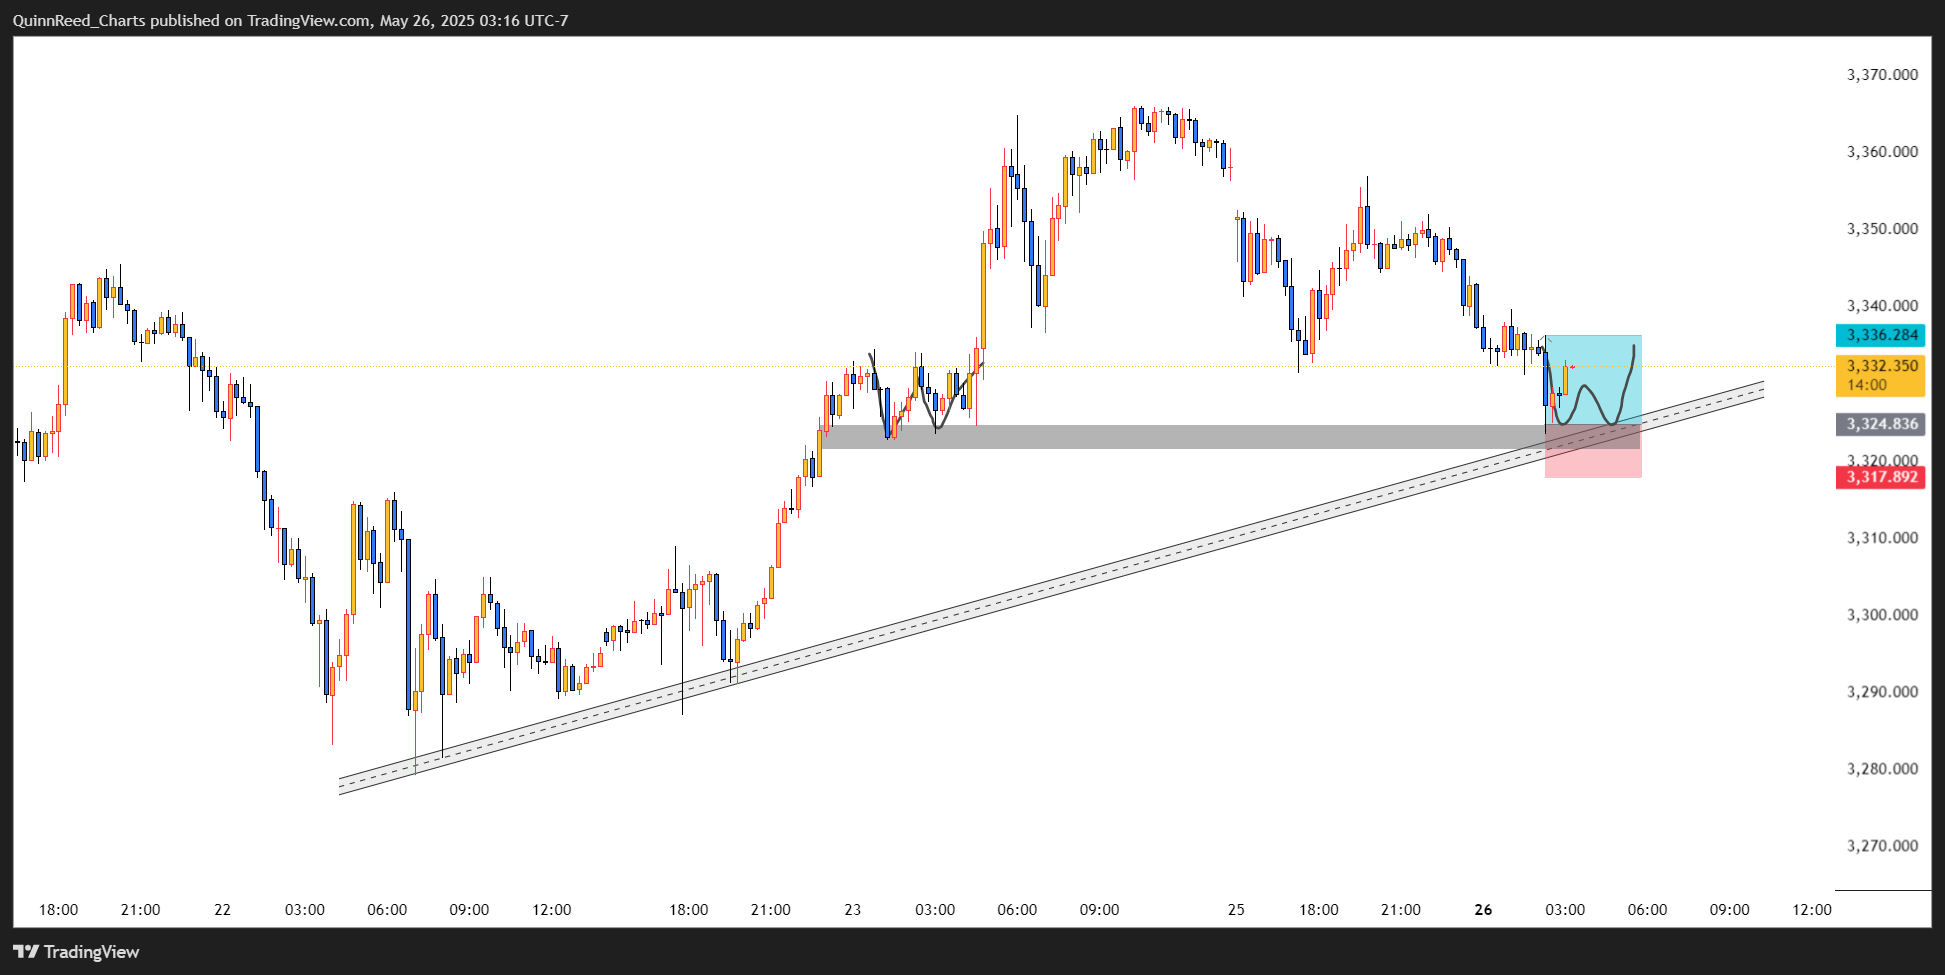Click the 3,317.892 stop-loss price label
Viewport: 1945px width, 975px height.
(x=1880, y=477)
